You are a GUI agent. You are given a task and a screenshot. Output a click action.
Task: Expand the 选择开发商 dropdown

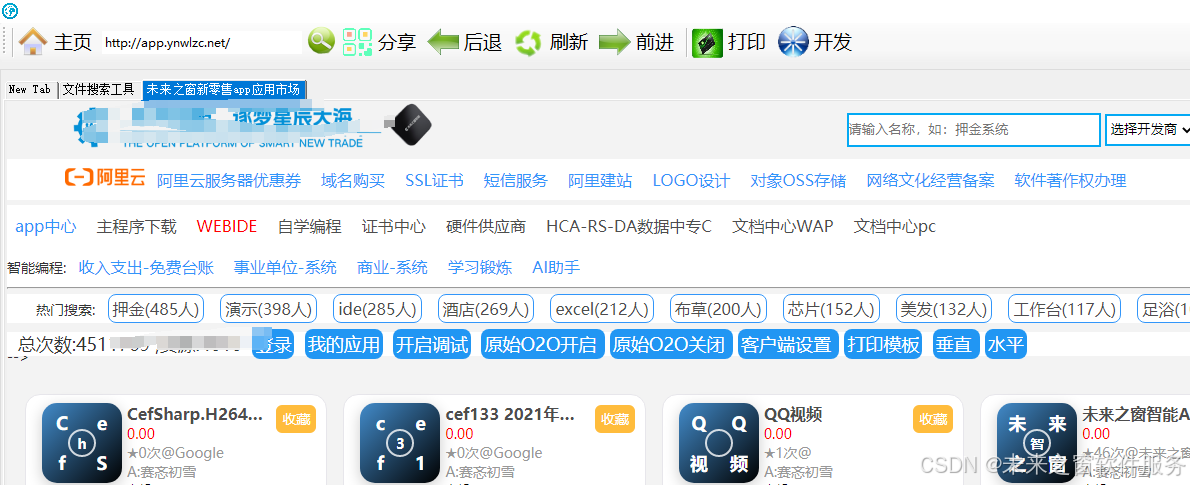(1148, 130)
